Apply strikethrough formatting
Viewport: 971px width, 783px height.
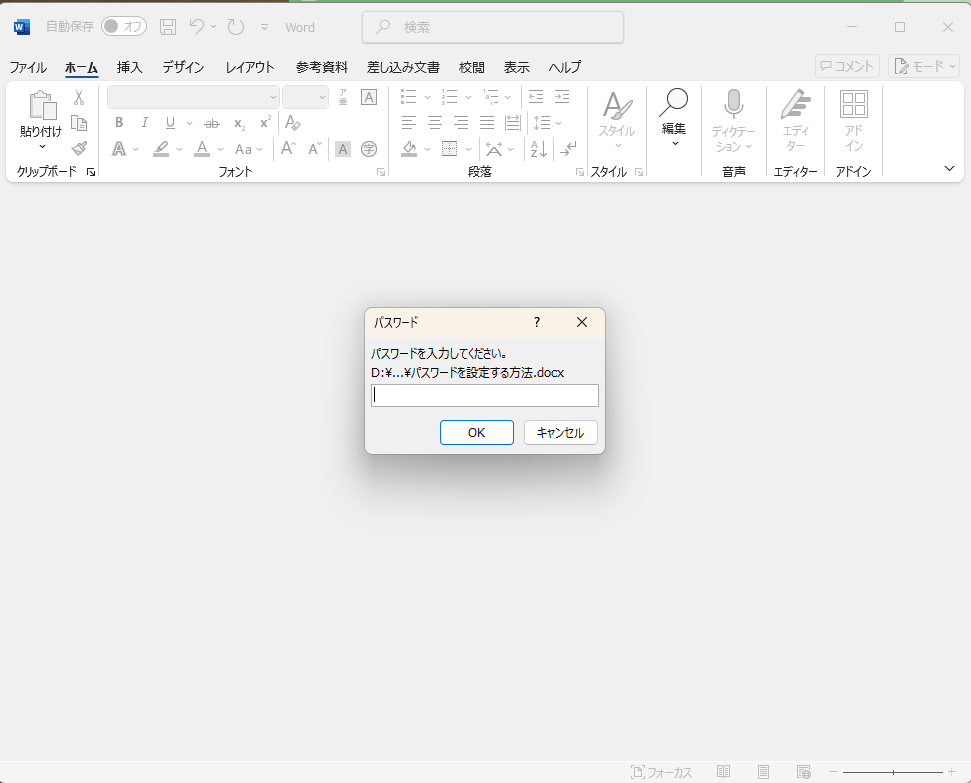(211, 122)
